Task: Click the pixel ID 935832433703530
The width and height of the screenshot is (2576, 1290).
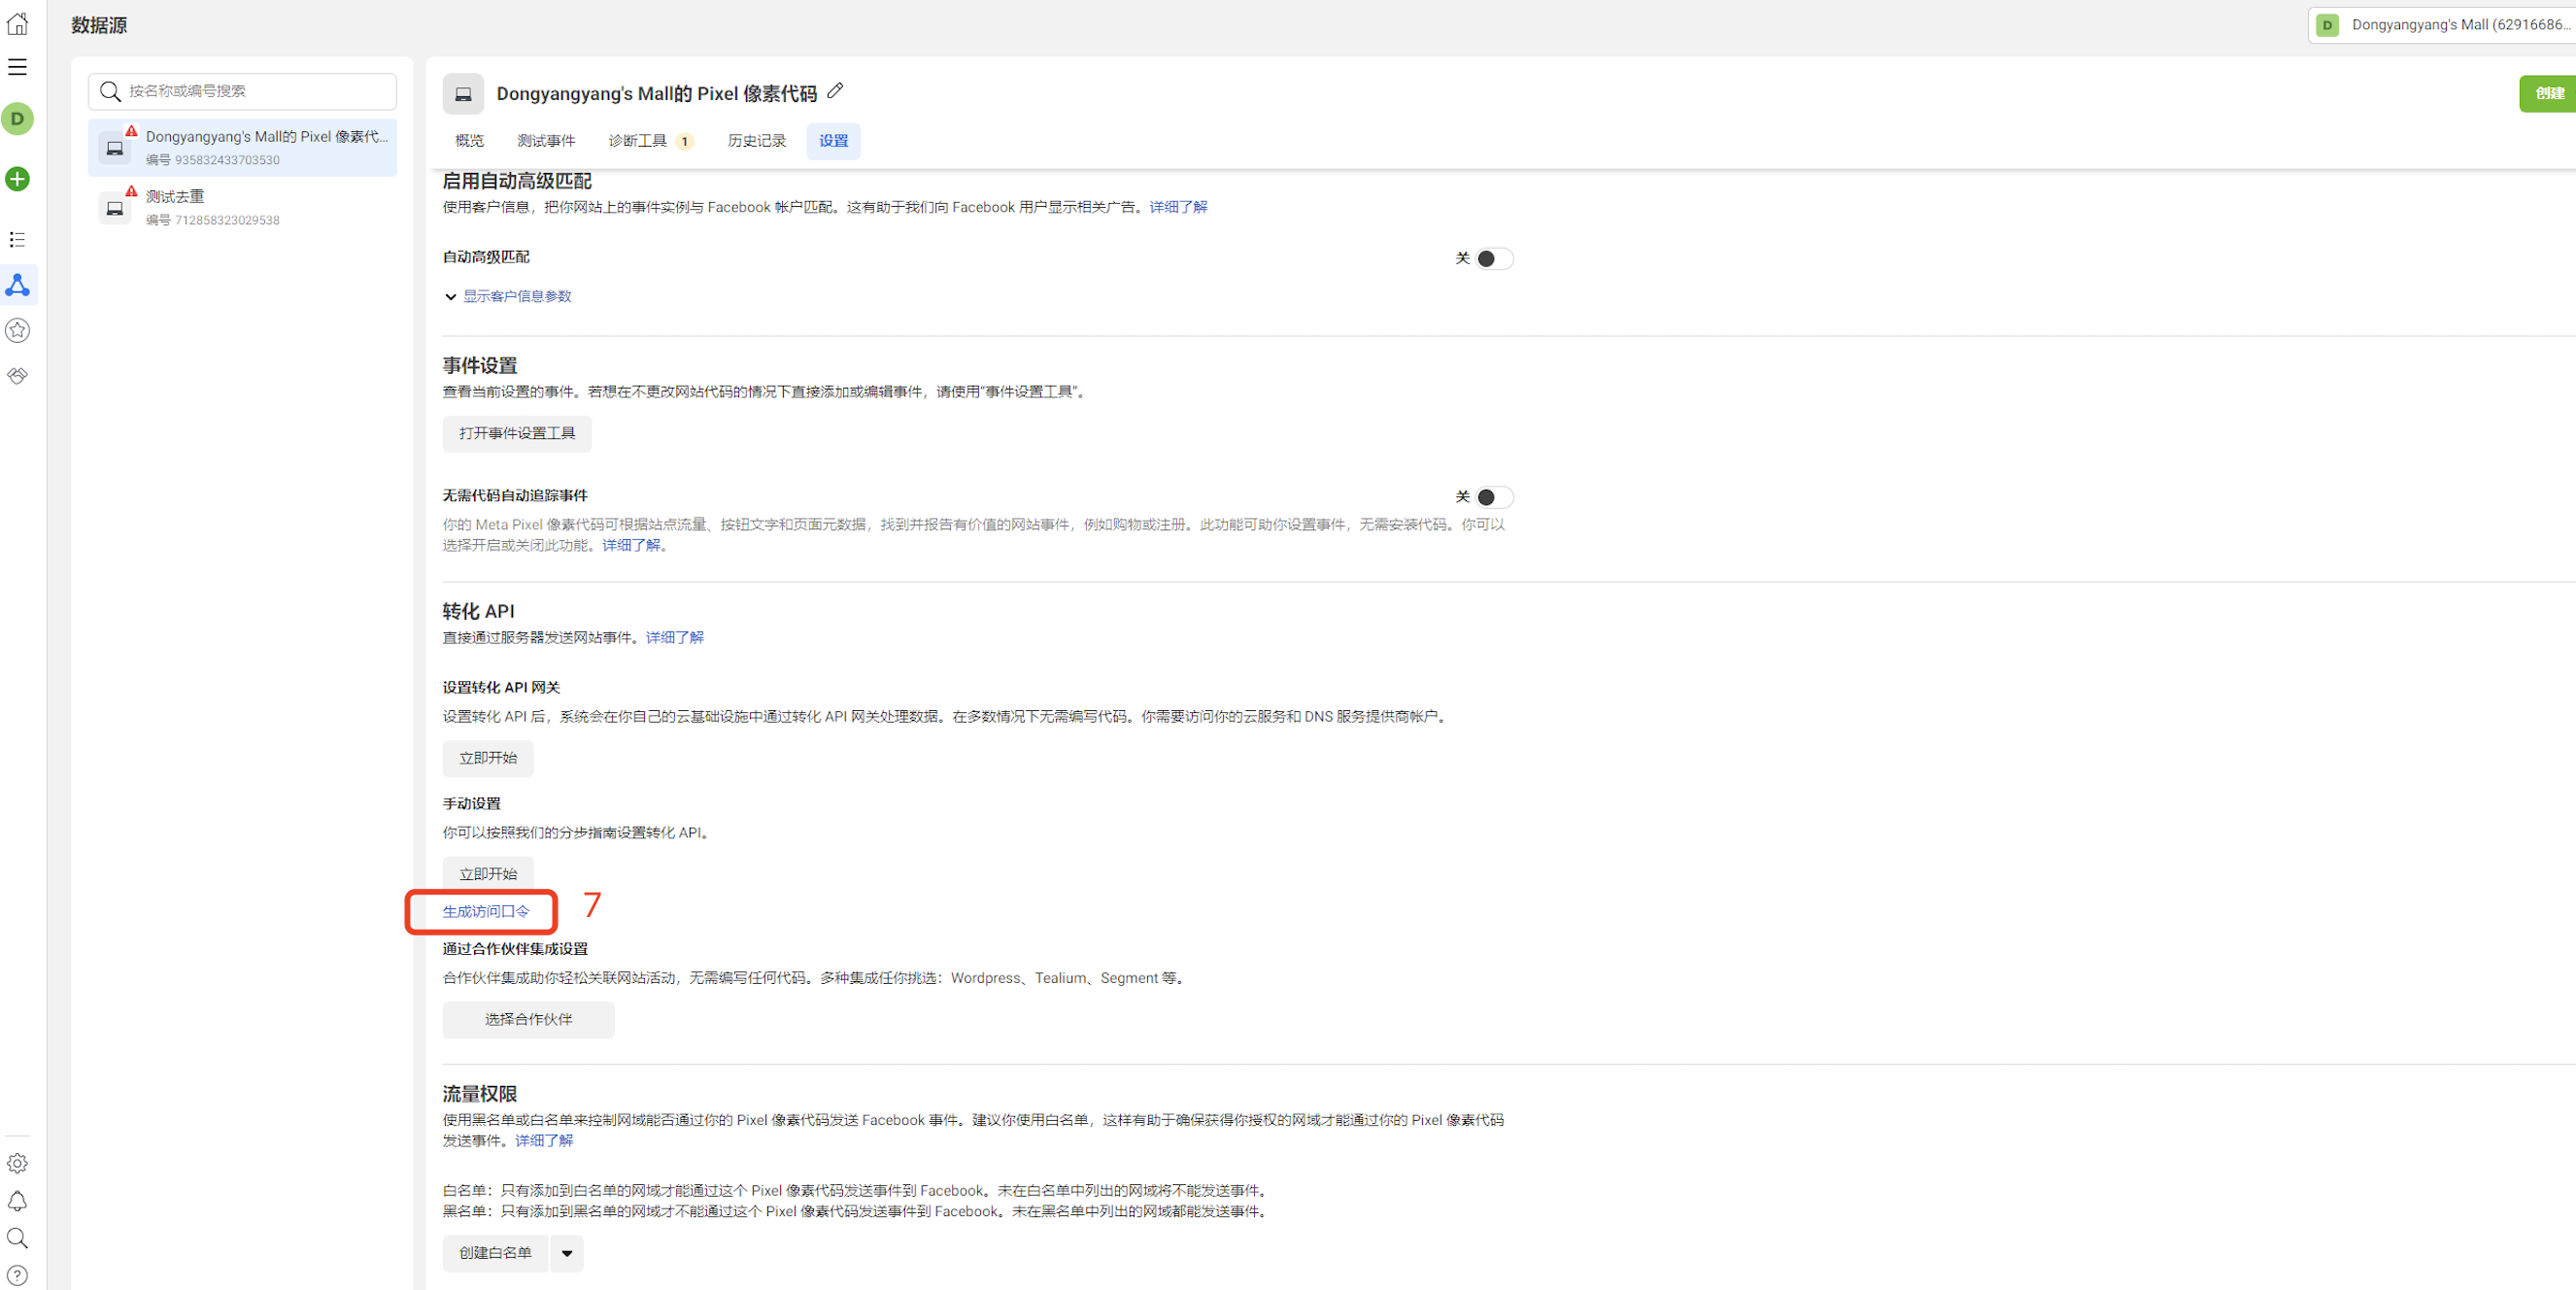Action: click(x=227, y=161)
